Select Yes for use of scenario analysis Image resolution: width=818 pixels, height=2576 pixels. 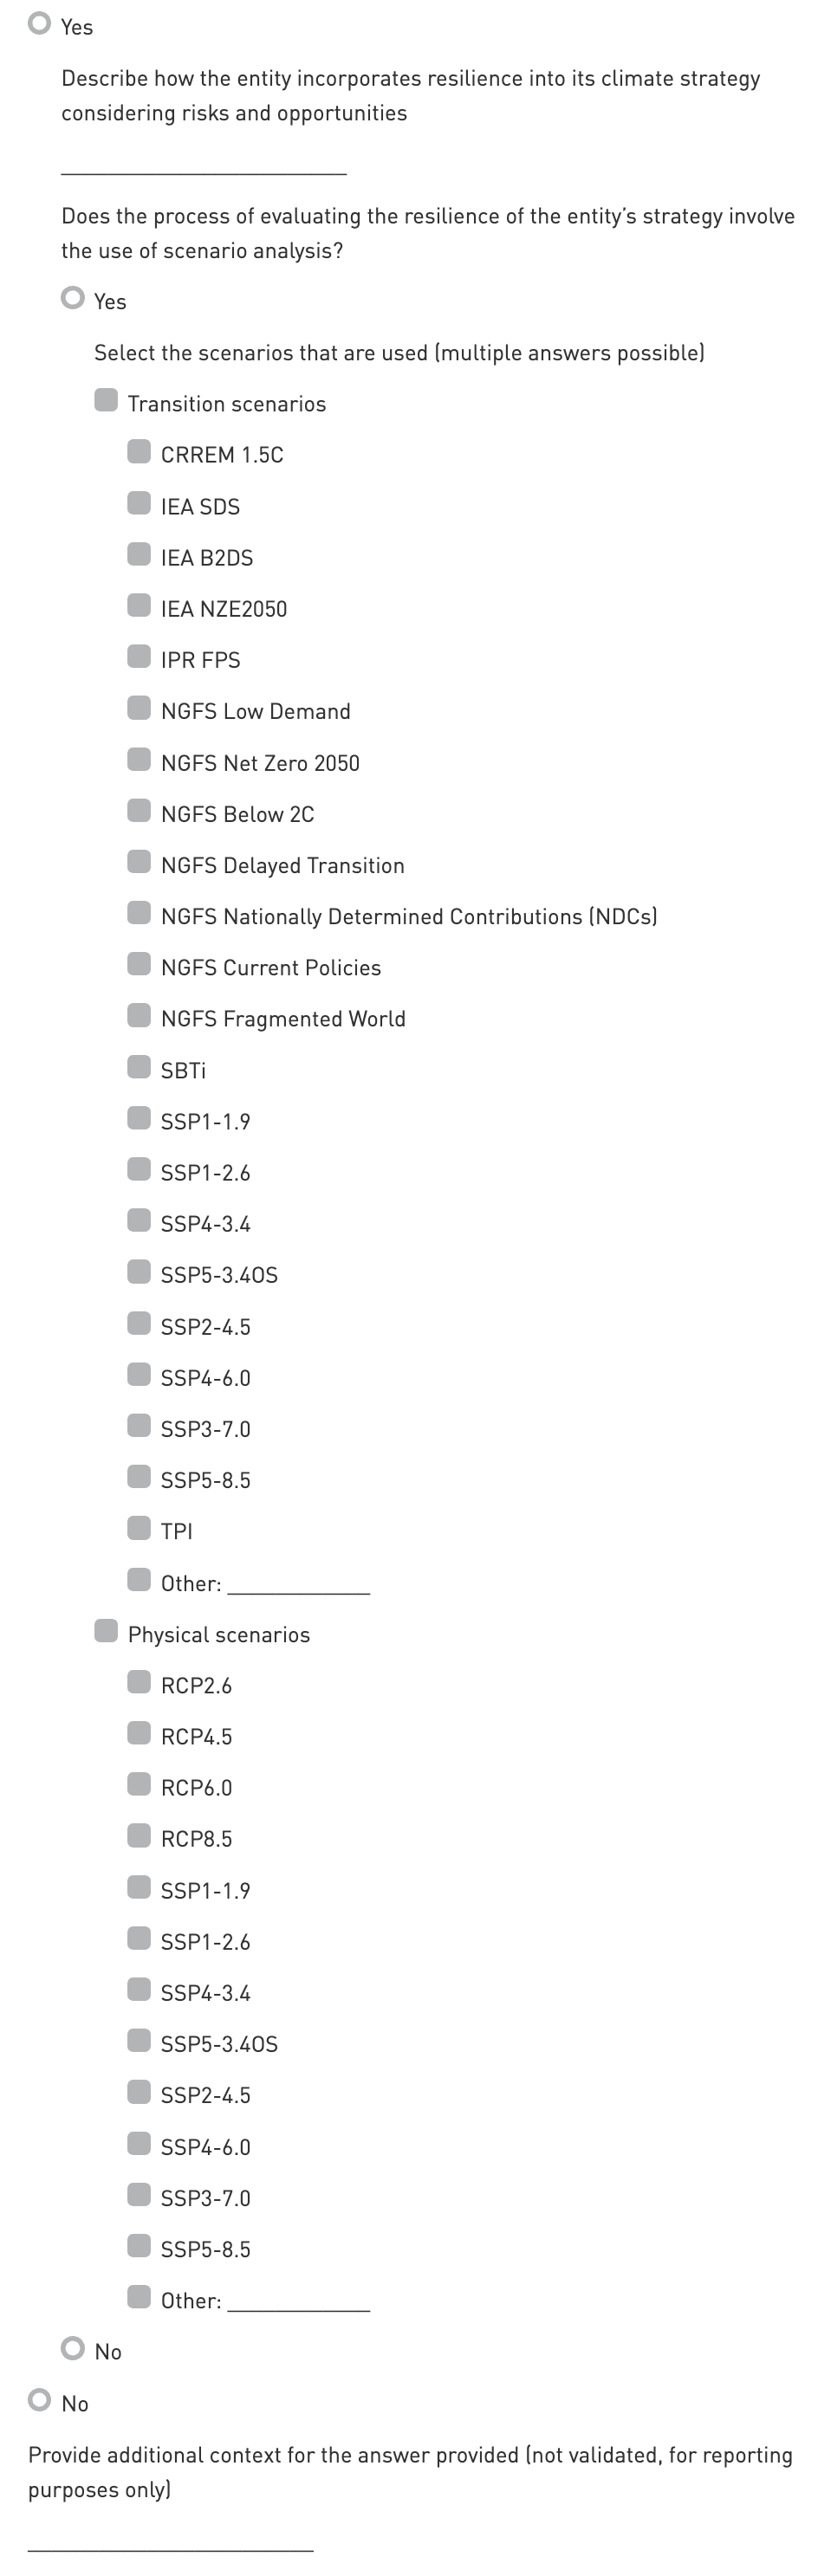[73, 298]
